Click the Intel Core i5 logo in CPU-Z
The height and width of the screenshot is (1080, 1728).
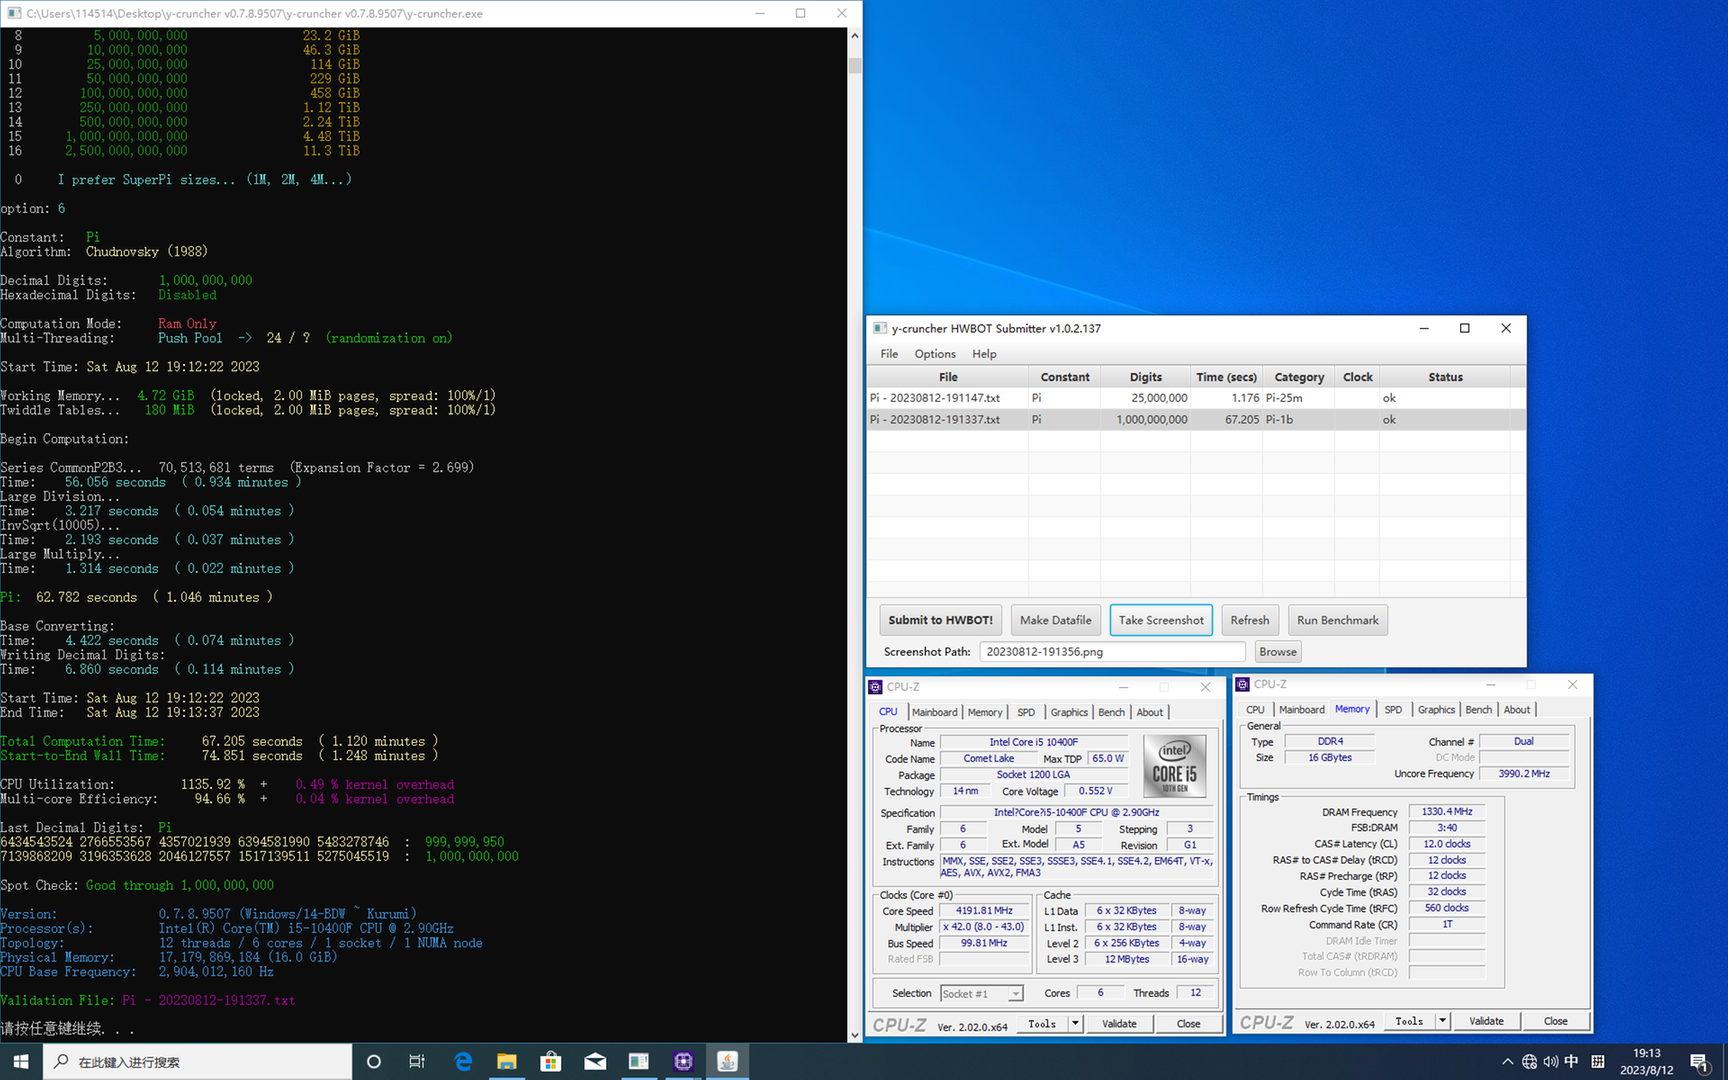click(x=1174, y=766)
